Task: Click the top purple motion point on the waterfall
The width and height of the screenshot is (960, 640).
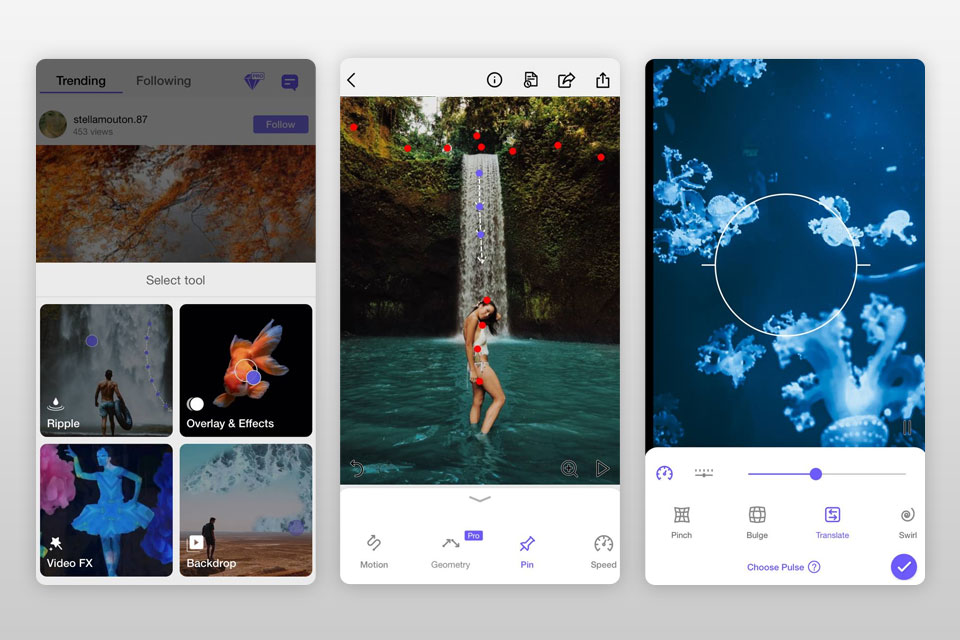Action: (479, 173)
